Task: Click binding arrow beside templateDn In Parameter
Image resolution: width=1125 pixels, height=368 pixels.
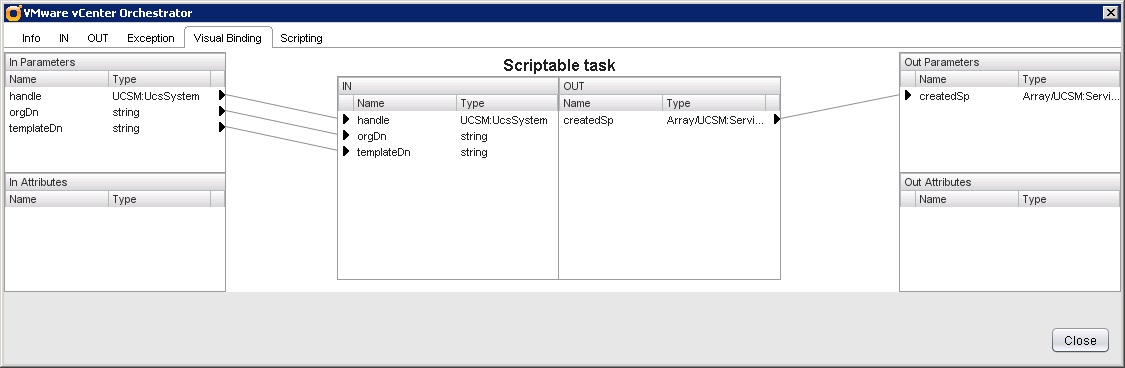Action: coord(222,128)
